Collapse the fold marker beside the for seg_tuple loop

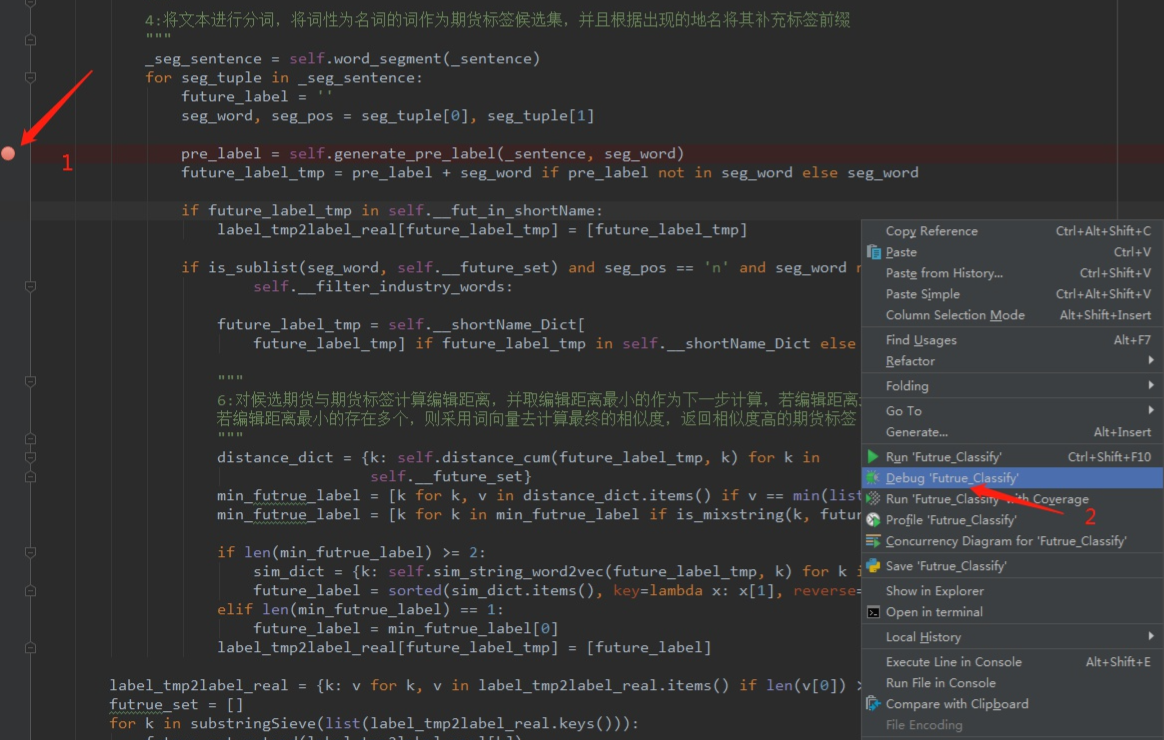coord(30,77)
